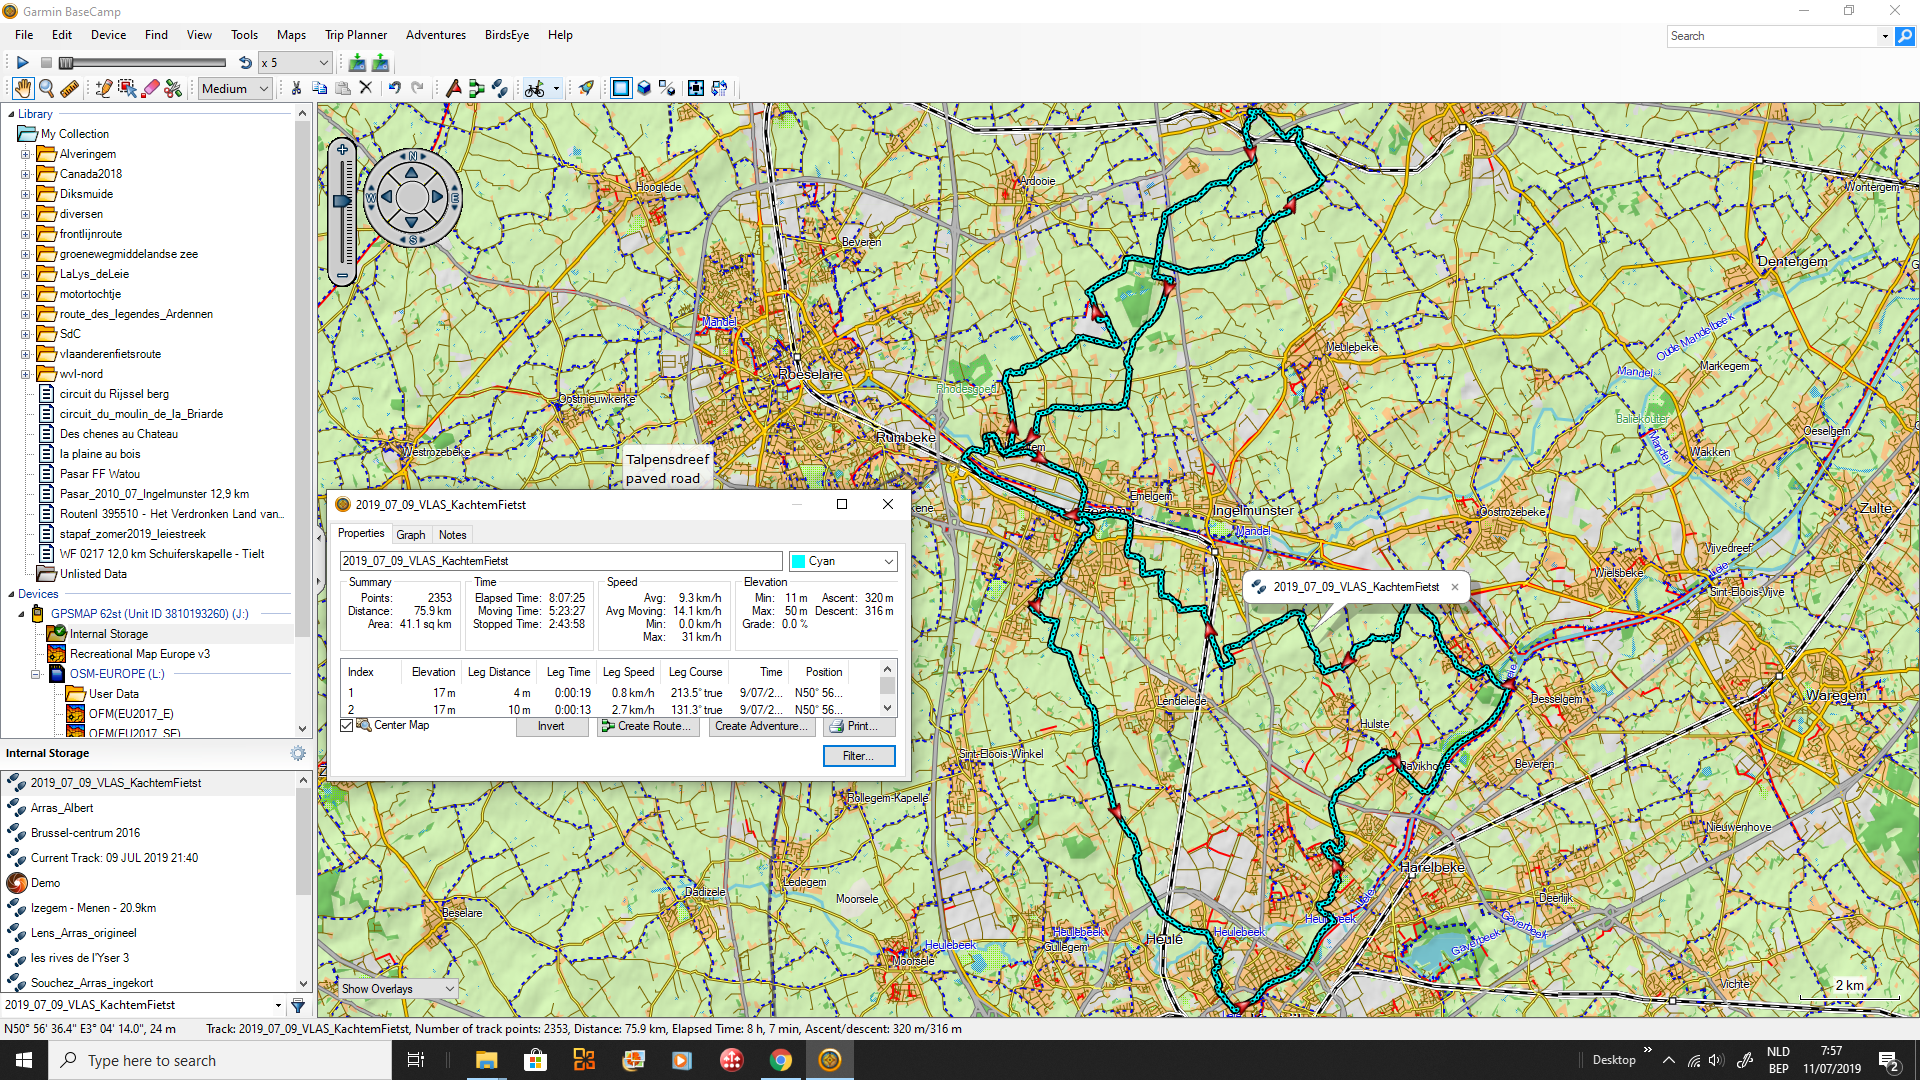Select the Zoom magnifier tool
The height and width of the screenshot is (1080, 1920).
tap(46, 88)
